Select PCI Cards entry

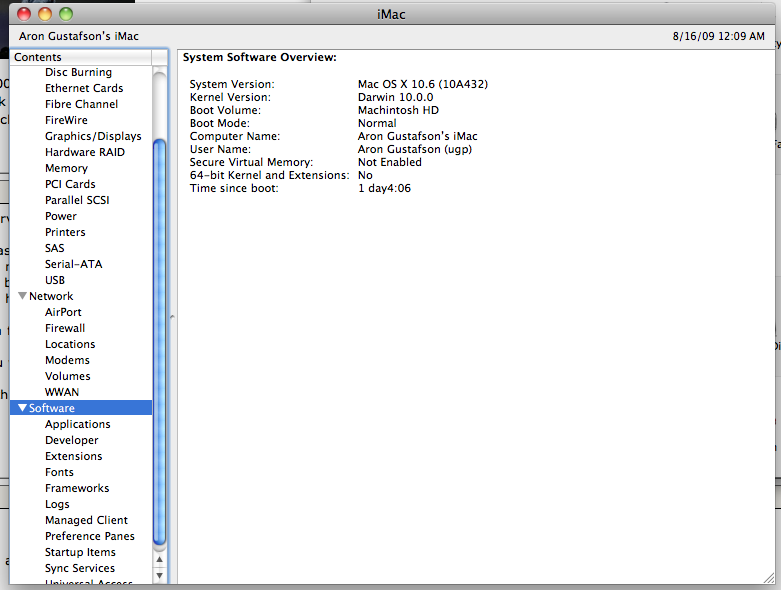[x=70, y=184]
